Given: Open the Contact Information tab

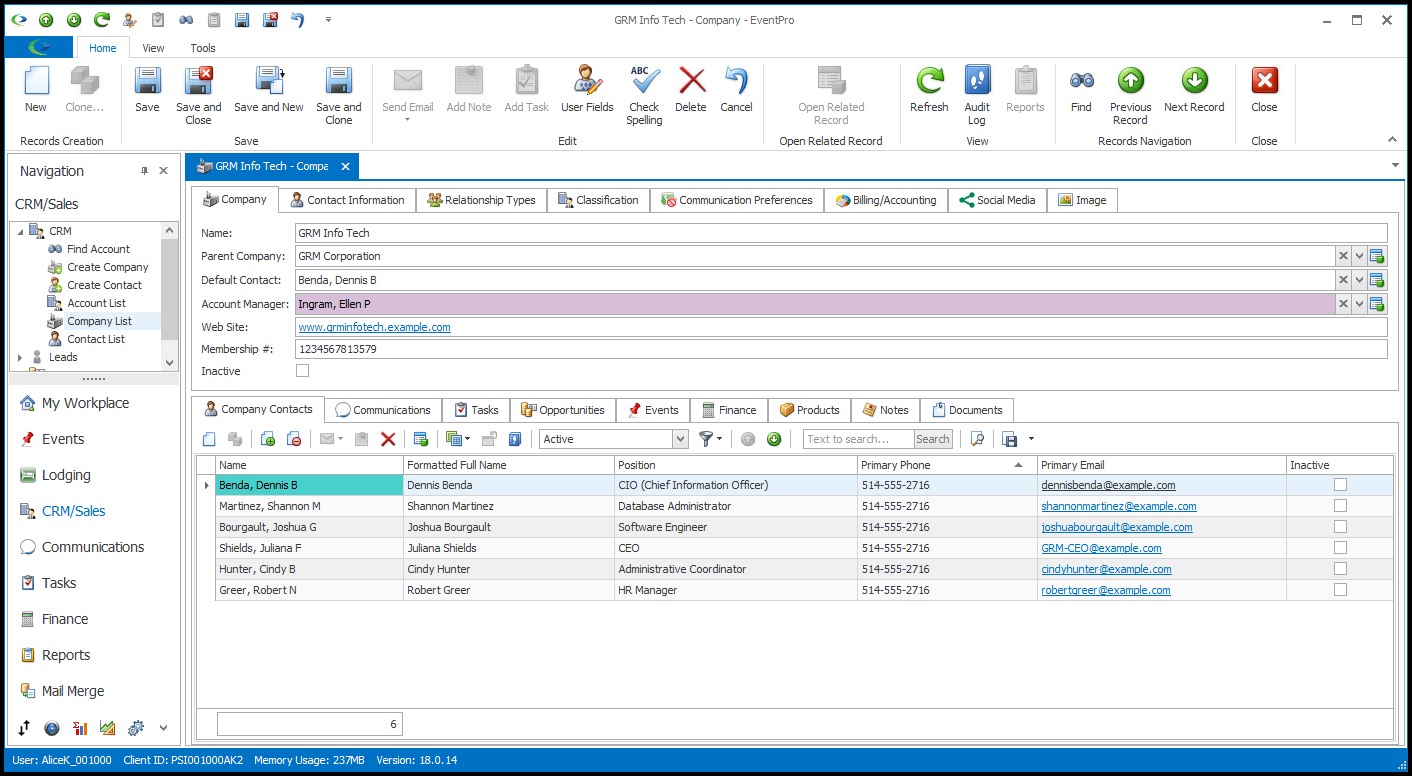Looking at the screenshot, I should pyautogui.click(x=347, y=200).
